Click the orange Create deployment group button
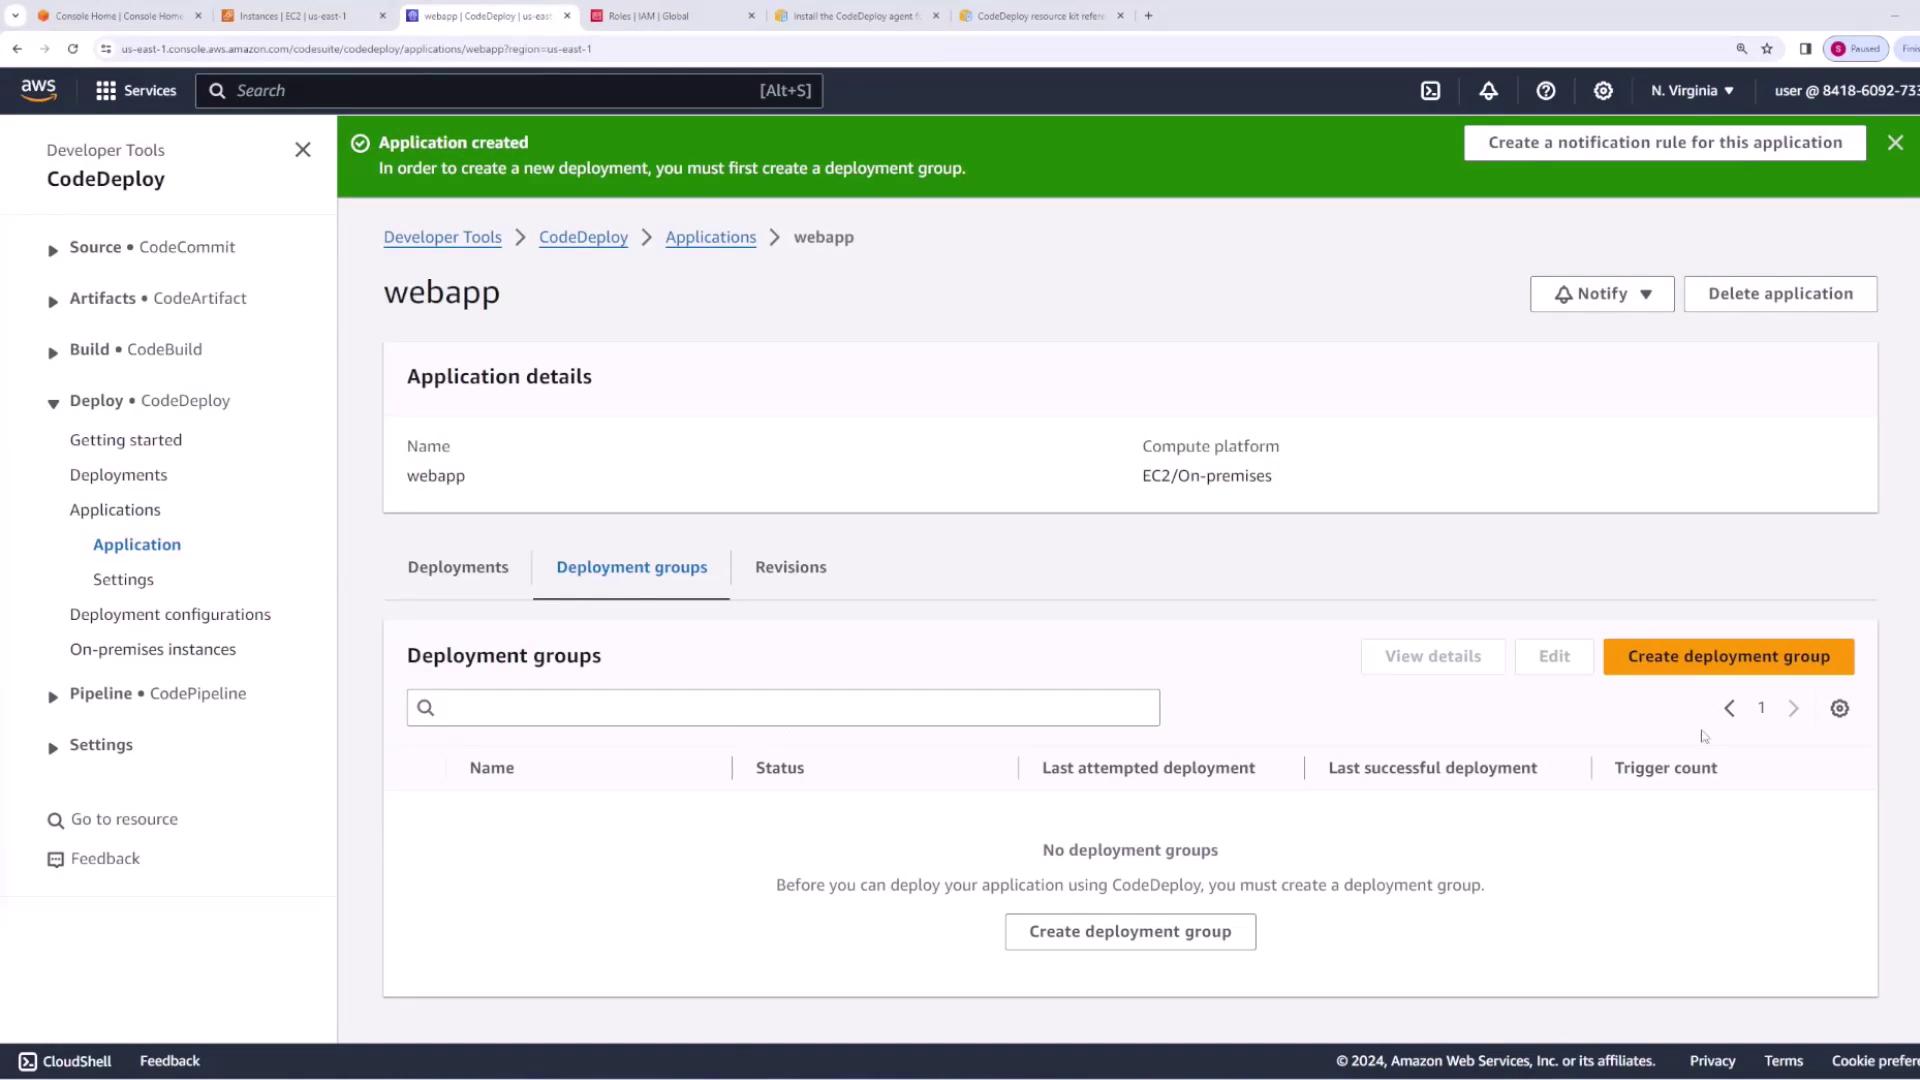This screenshot has height=1080, width=1920. (x=1728, y=657)
